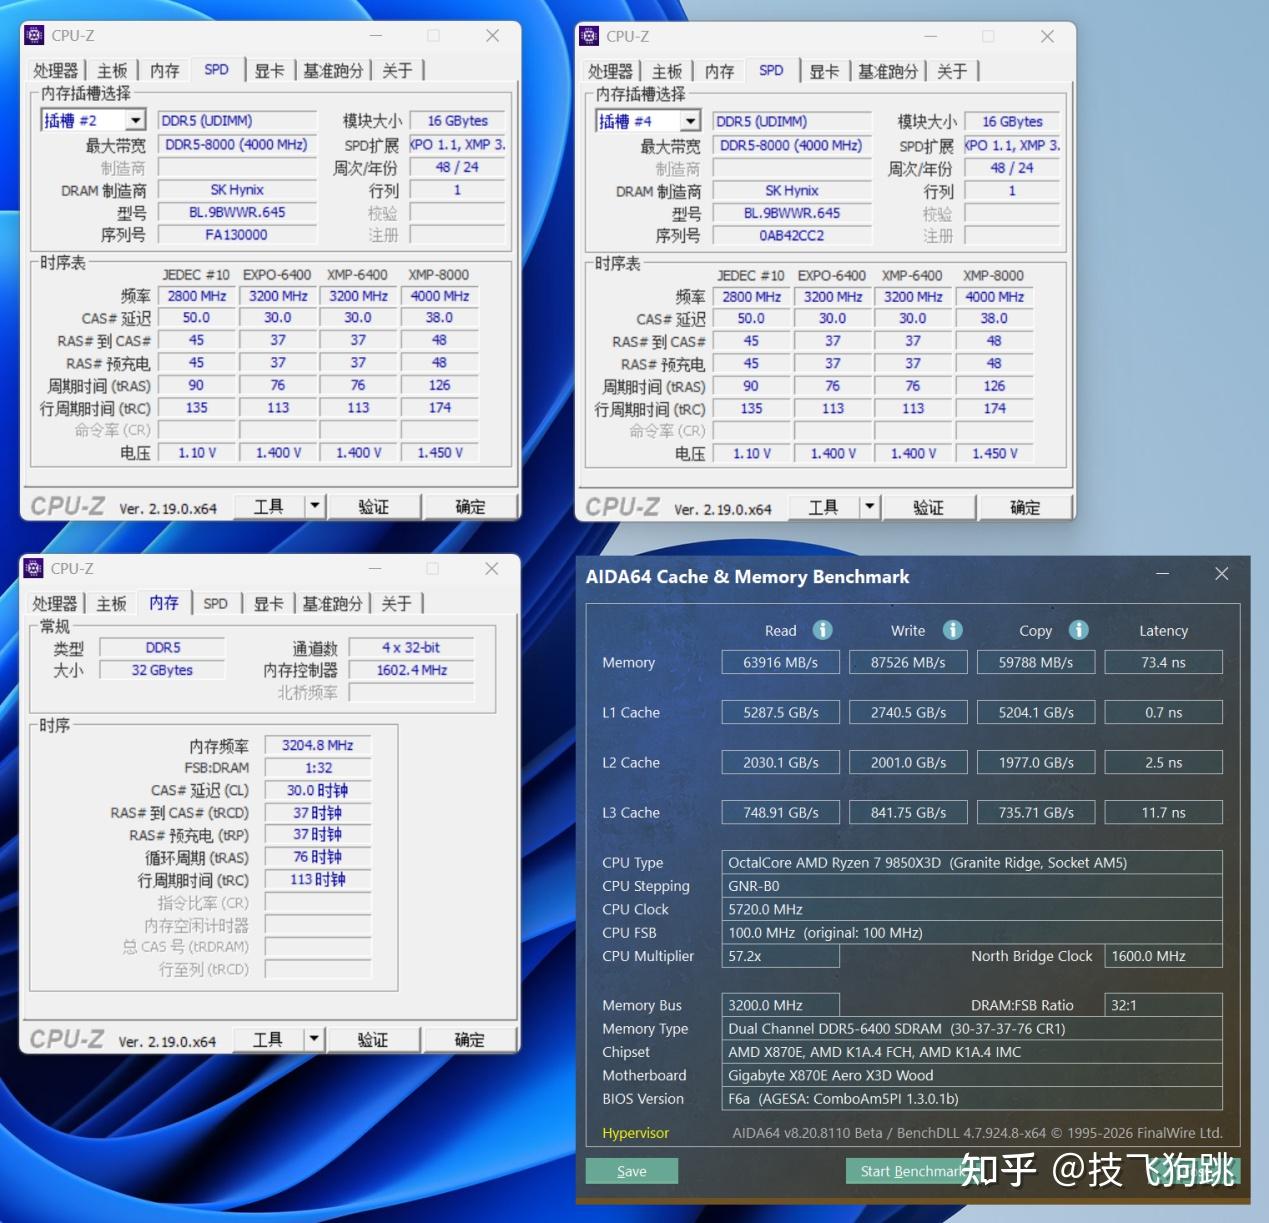Screen dimensions: 1269x1223
Task: Click 验证 button in slot #4 CPU-Z window
Action: (928, 507)
